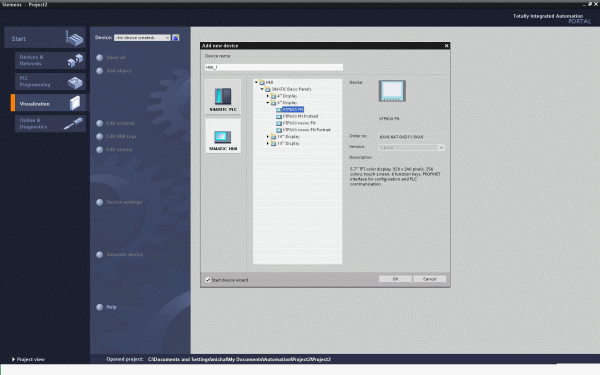Click the Start portal stack icon
This screenshot has width=600, height=375.
pos(74,39)
